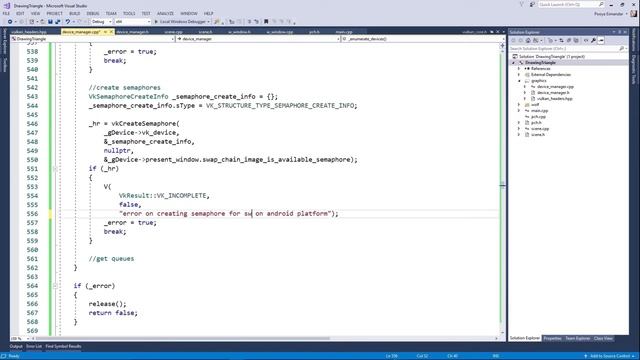640x360 pixels.
Task: Click user account avatar picture
Action: 633,13
